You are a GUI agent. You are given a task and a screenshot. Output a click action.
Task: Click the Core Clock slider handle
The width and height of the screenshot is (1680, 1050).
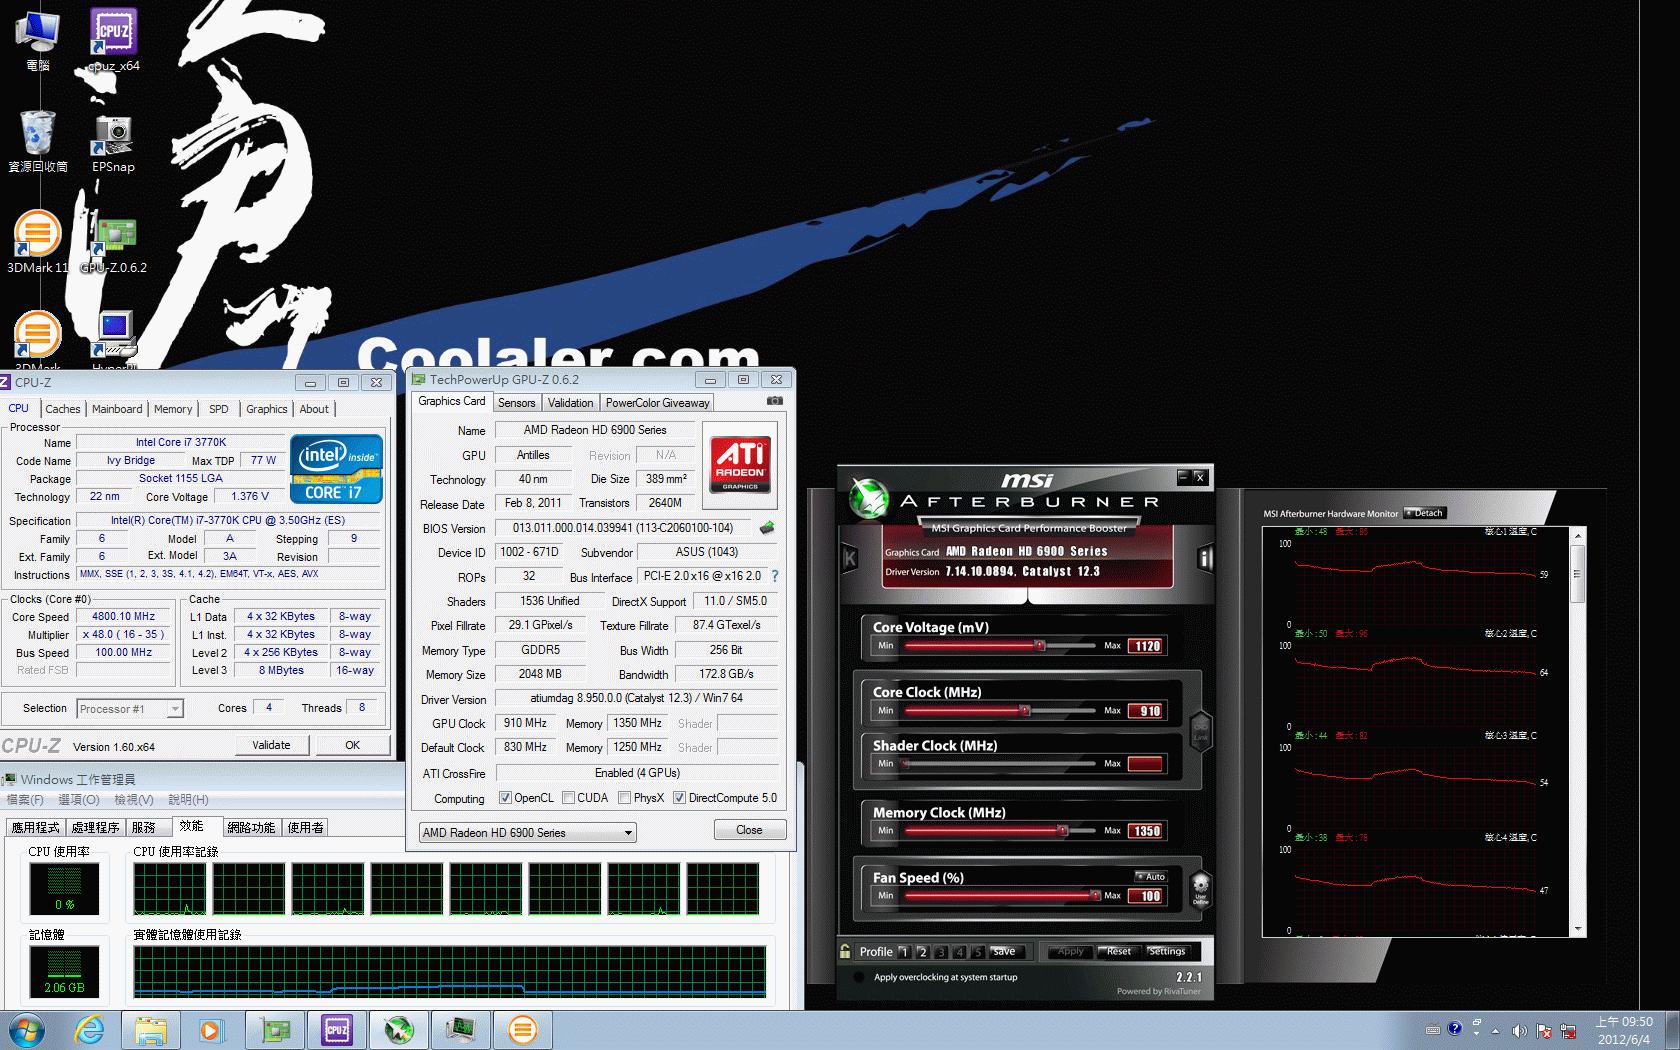click(1024, 711)
